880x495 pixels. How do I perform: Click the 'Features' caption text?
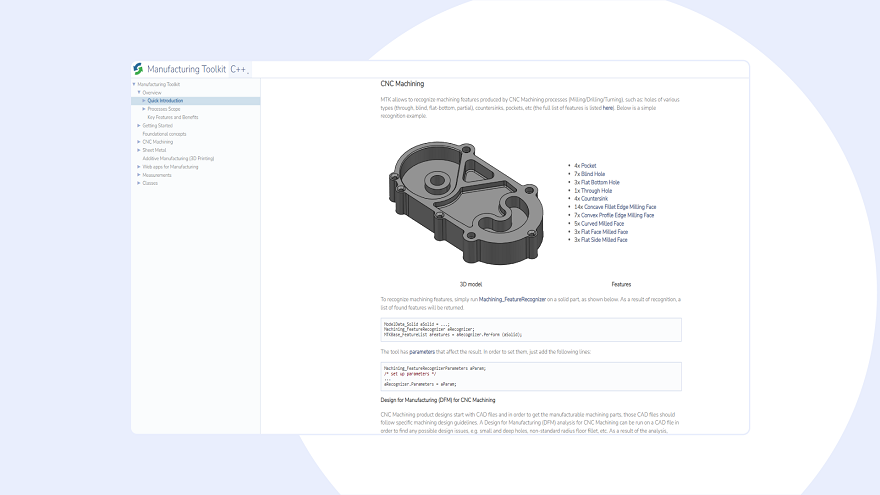pyautogui.click(x=621, y=285)
